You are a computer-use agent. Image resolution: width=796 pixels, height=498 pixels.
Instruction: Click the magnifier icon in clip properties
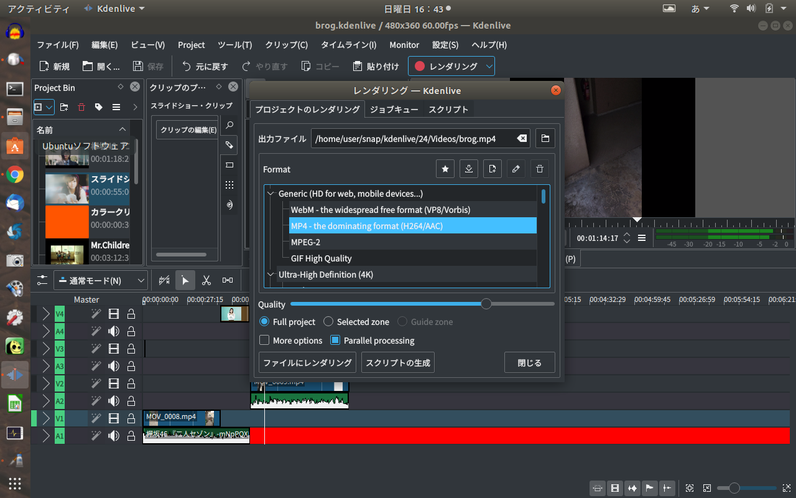point(229,125)
